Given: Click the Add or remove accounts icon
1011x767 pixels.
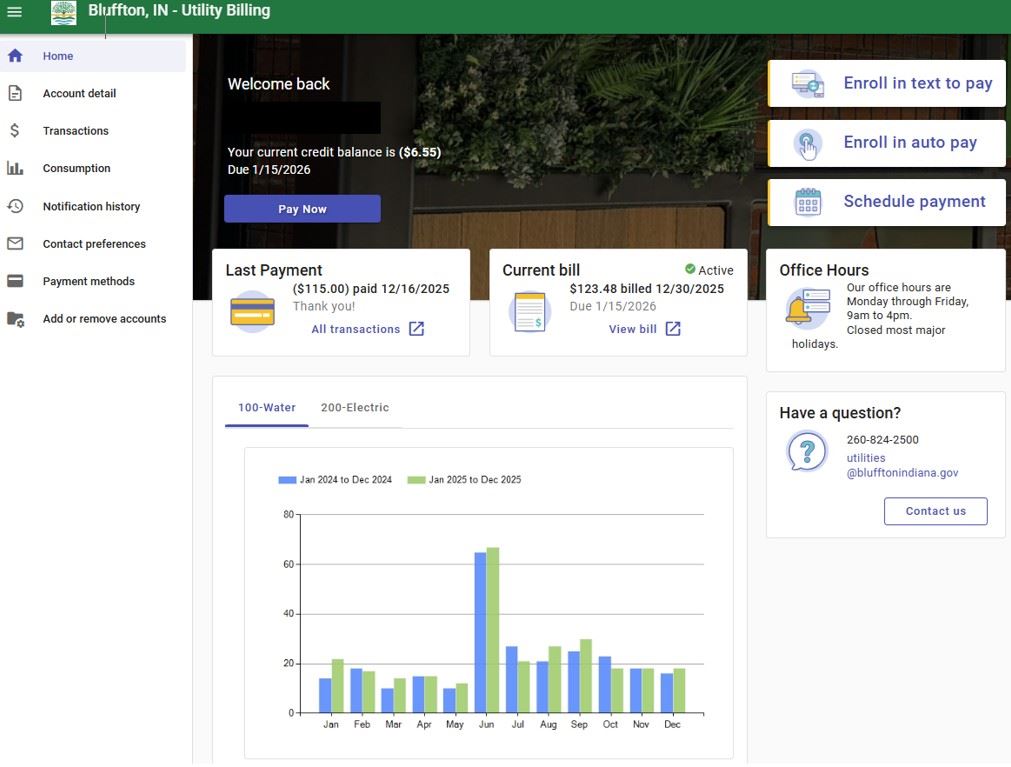Looking at the screenshot, I should click(x=13, y=318).
